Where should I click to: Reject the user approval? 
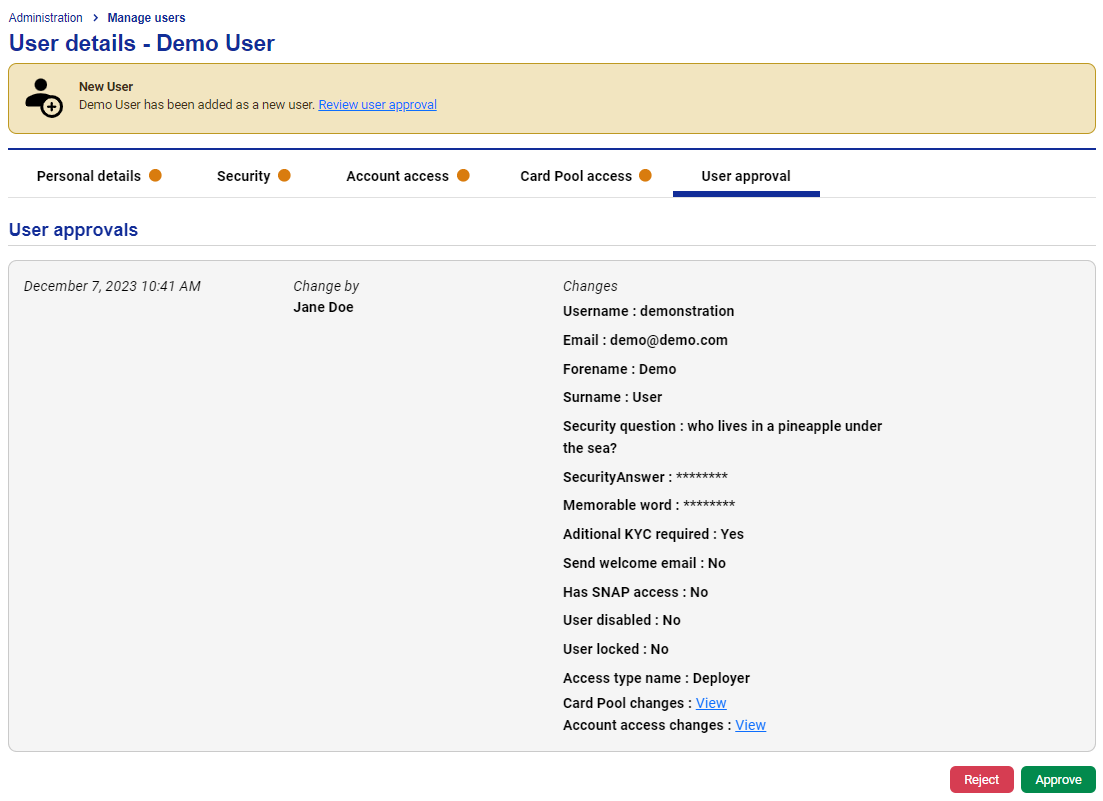(981, 779)
